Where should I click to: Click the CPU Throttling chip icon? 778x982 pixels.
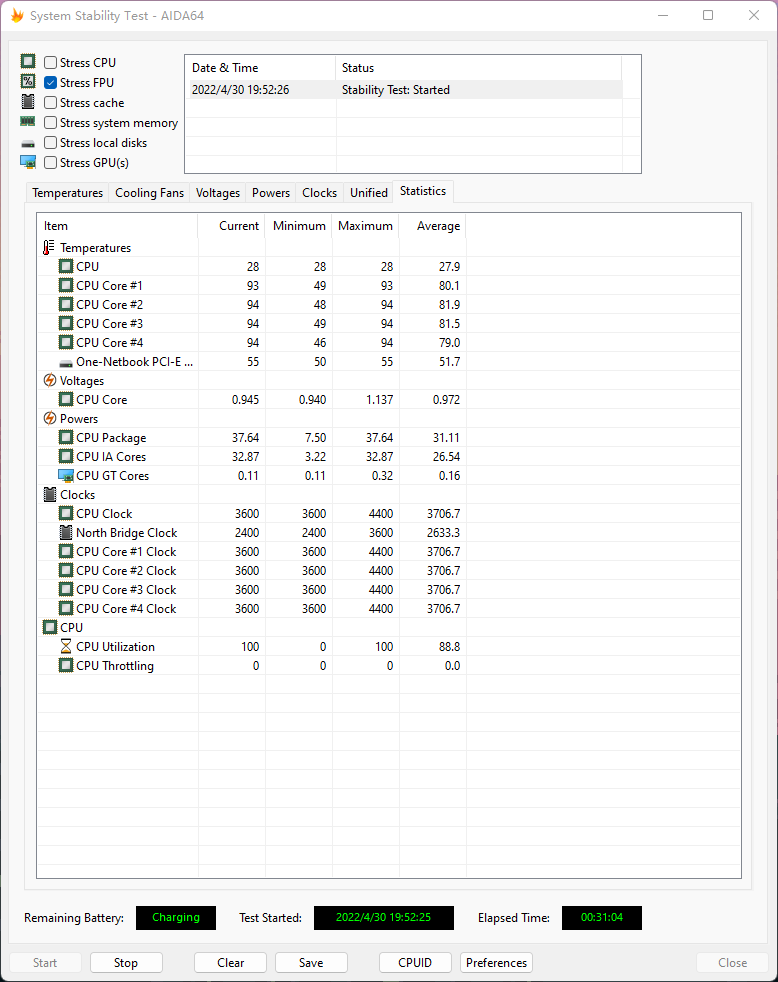tap(66, 665)
